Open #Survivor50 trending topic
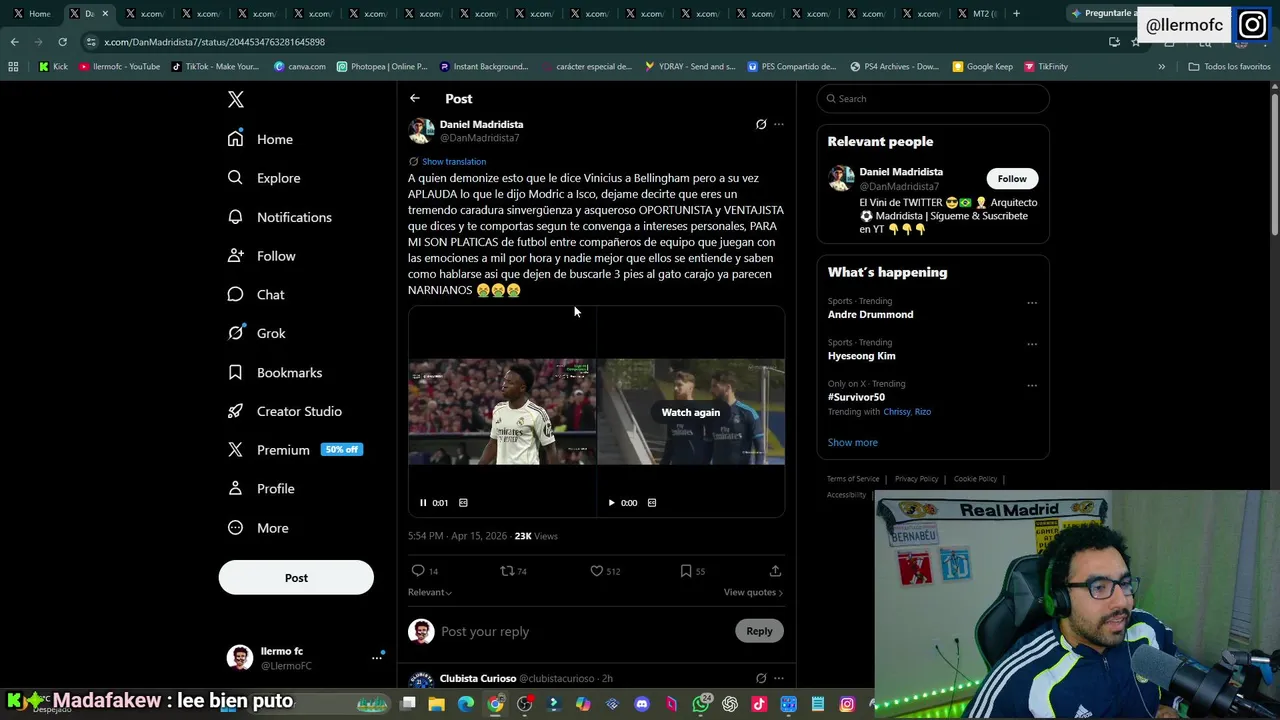This screenshot has height=720, width=1280. point(856,397)
